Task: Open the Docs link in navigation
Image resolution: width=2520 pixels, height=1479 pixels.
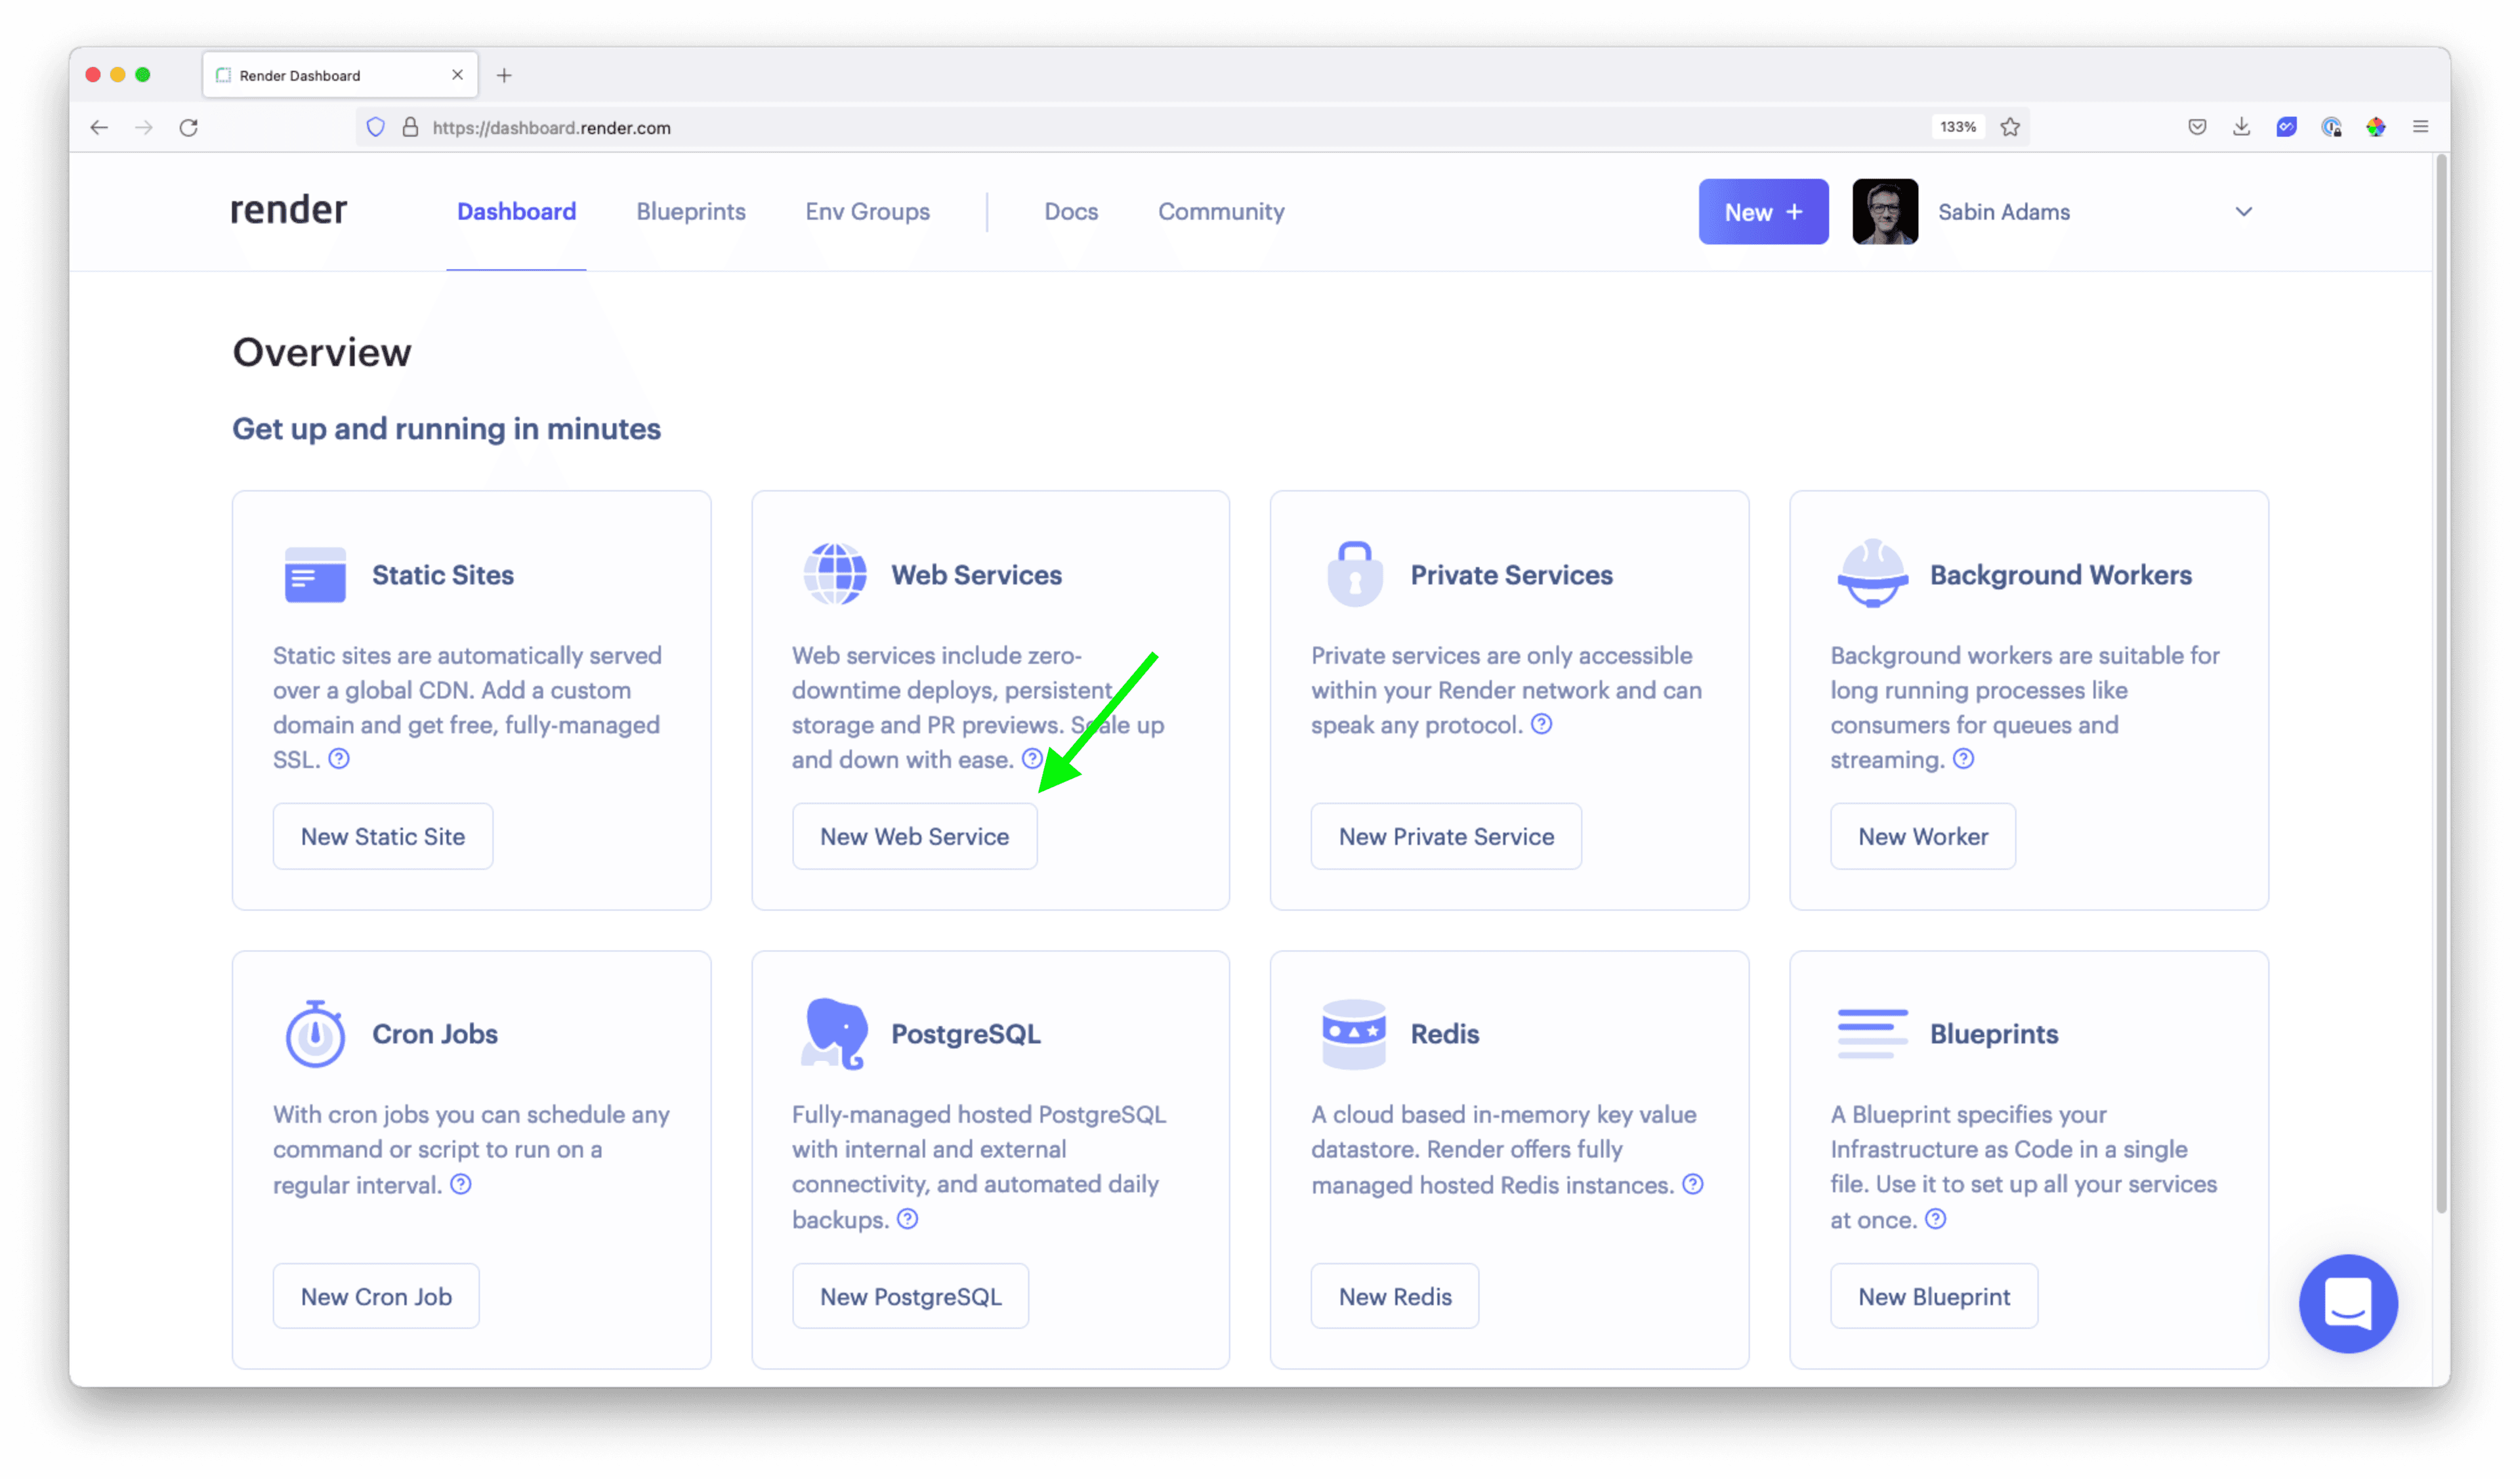Action: (1070, 212)
